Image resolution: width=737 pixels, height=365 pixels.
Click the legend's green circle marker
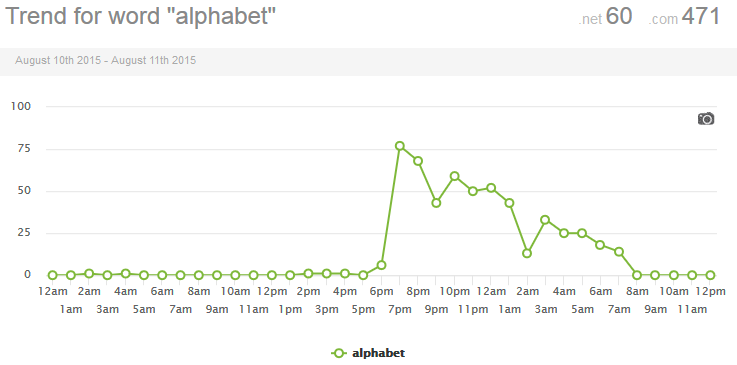tap(338, 353)
